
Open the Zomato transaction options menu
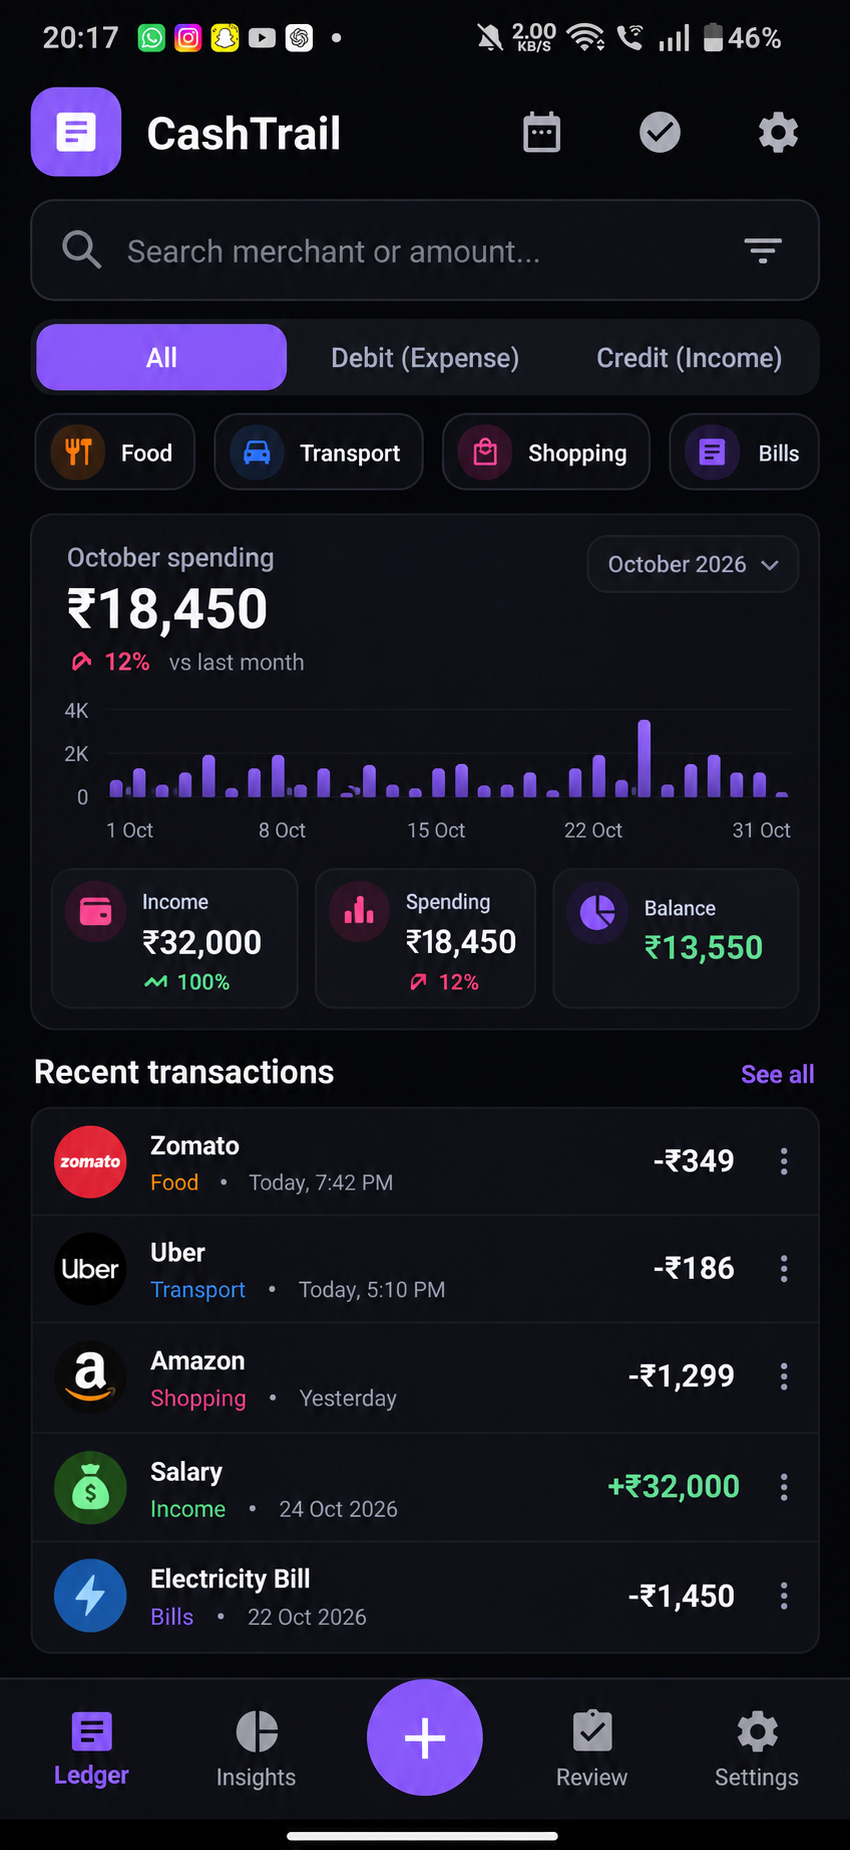click(784, 1161)
